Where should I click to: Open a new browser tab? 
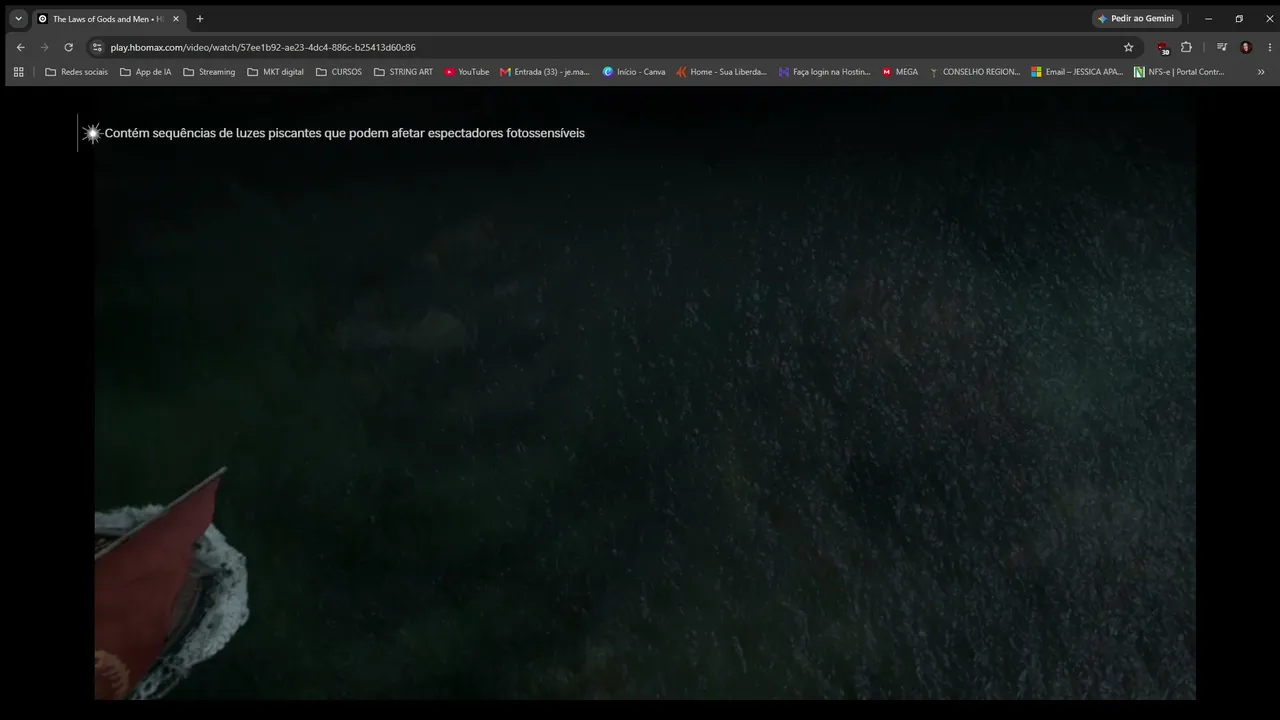pos(200,19)
